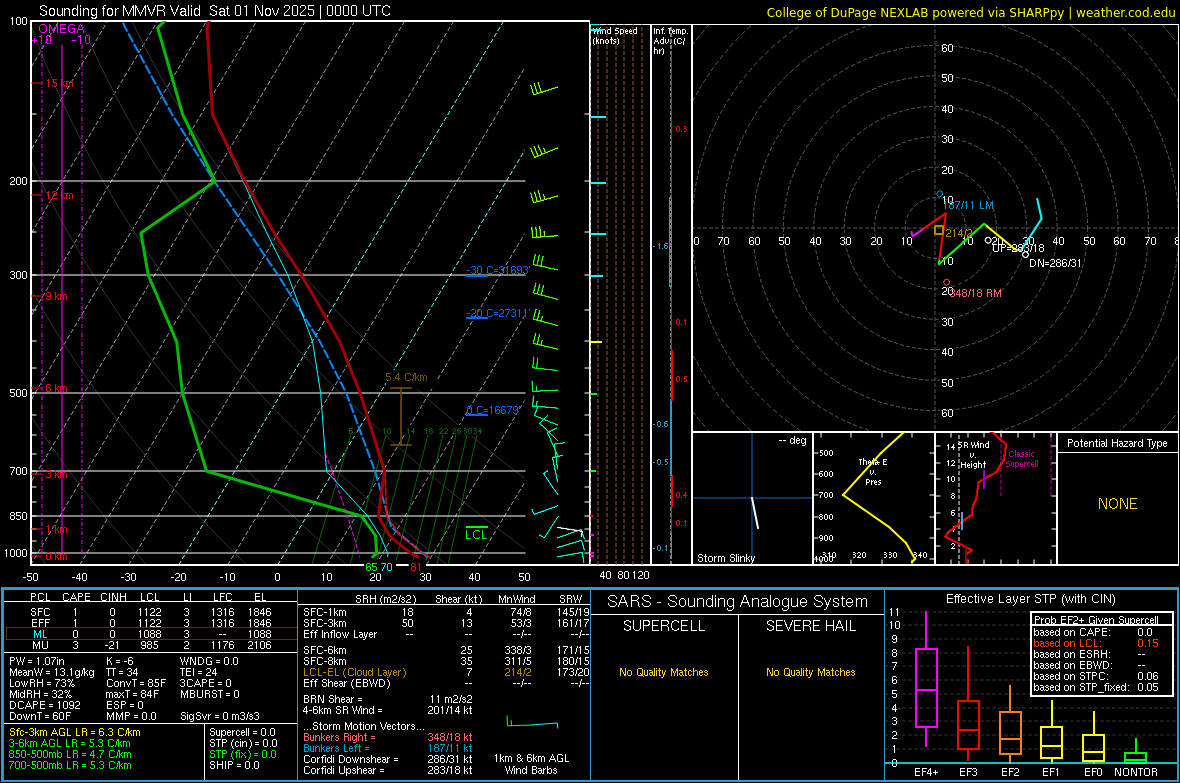This screenshot has height=783, width=1180.
Task: Click the 'DN=286/31' Corfidi vector label
Action: 1055,263
